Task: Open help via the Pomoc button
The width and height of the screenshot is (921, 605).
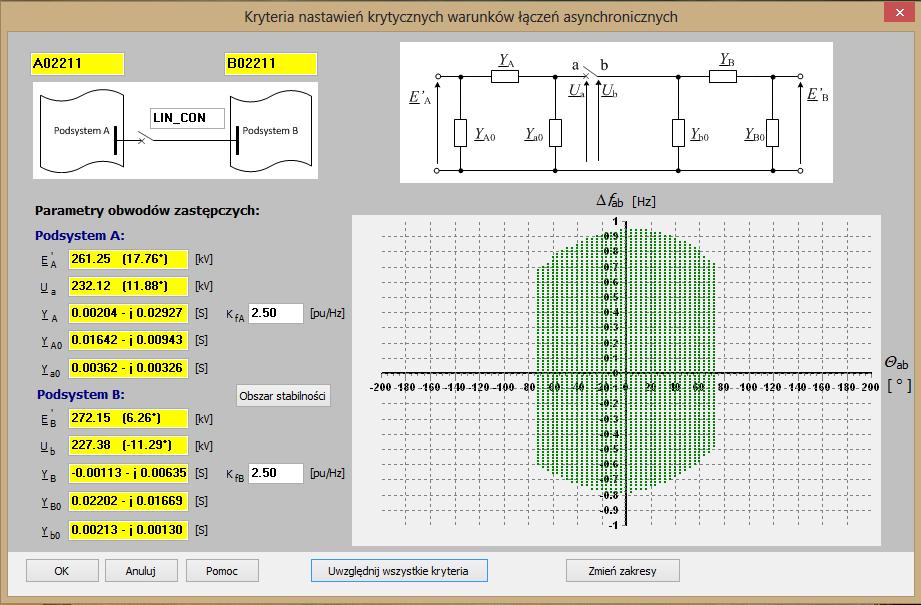Action: point(222,570)
